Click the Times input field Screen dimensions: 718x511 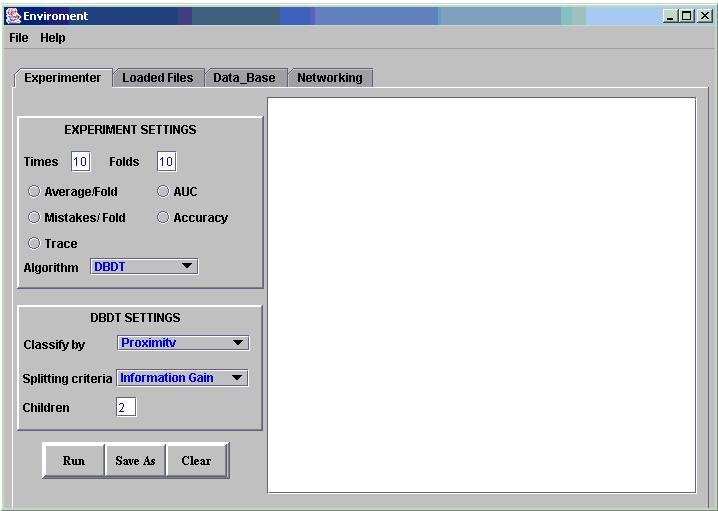tap(80, 162)
